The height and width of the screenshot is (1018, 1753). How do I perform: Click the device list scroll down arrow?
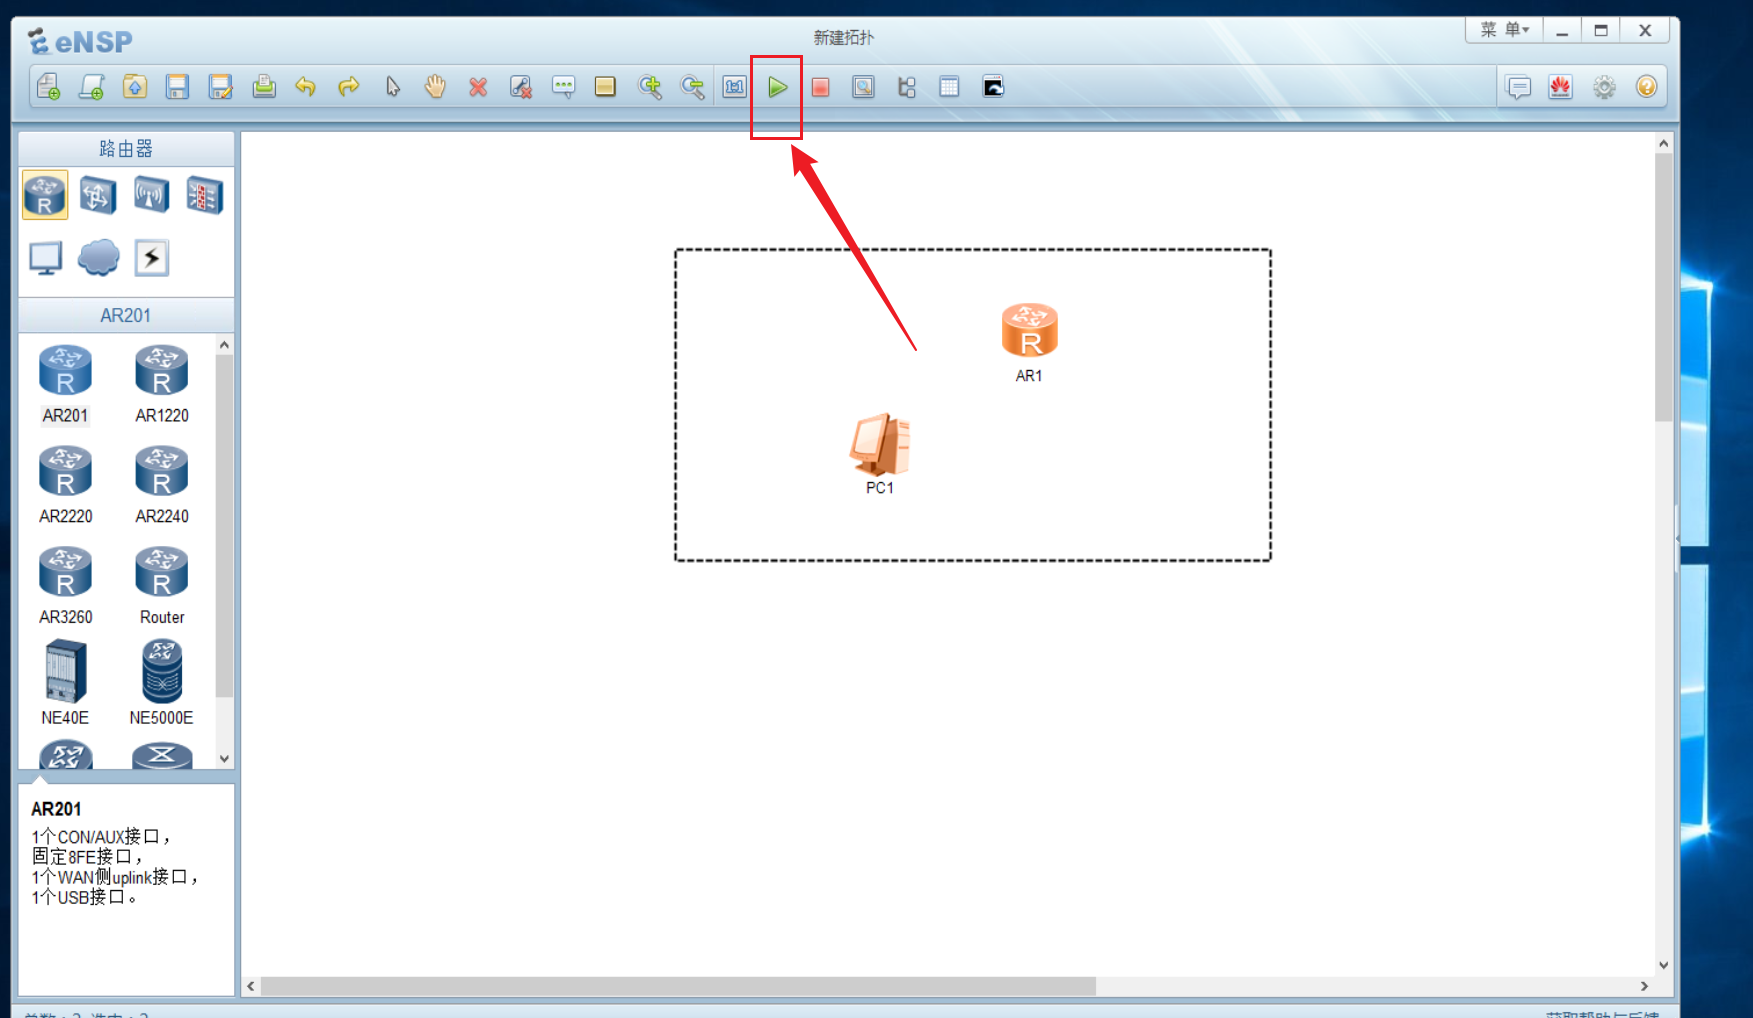[x=224, y=758]
